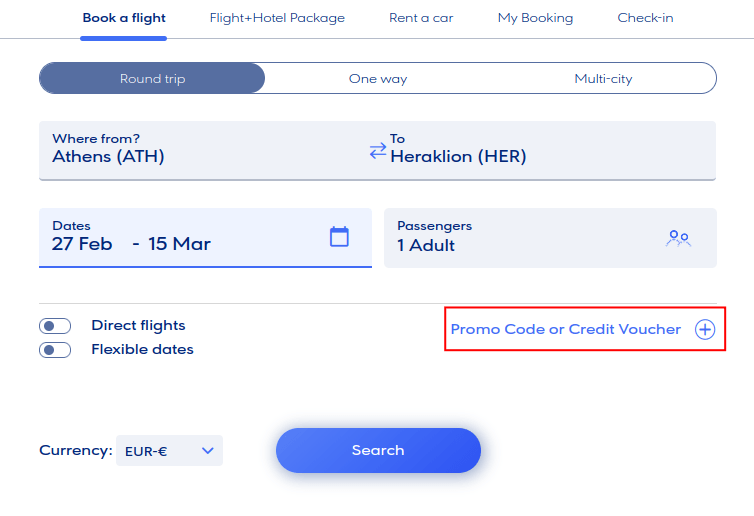Open the Check-in tab
The height and width of the screenshot is (516, 754).
pos(647,18)
